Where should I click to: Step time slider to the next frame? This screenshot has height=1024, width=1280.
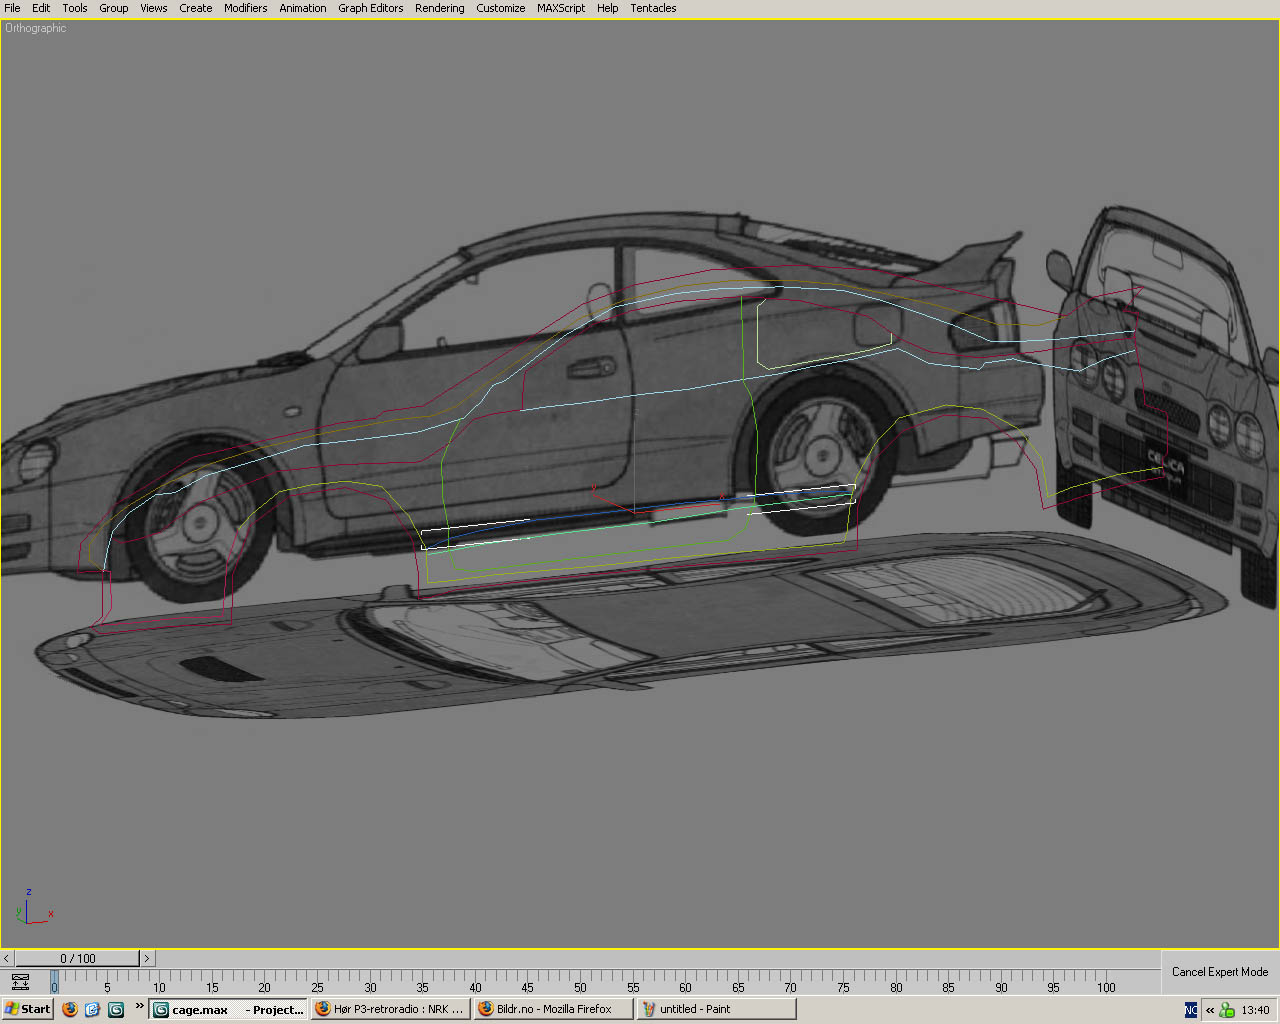147,958
